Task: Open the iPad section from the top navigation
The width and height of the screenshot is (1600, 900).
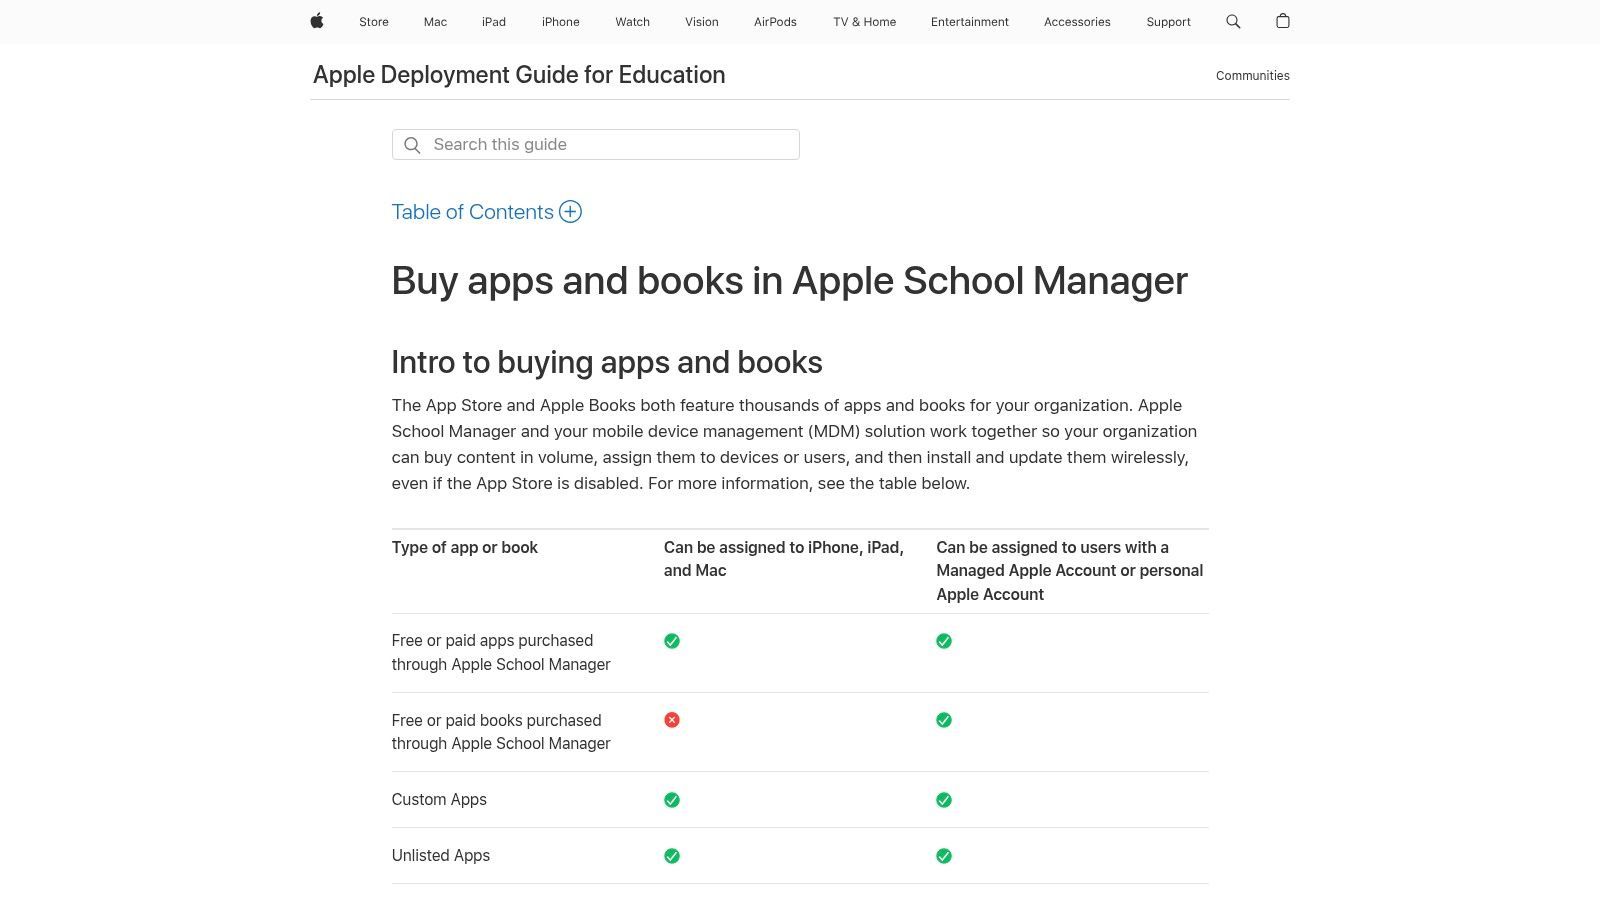Action: pos(493,21)
